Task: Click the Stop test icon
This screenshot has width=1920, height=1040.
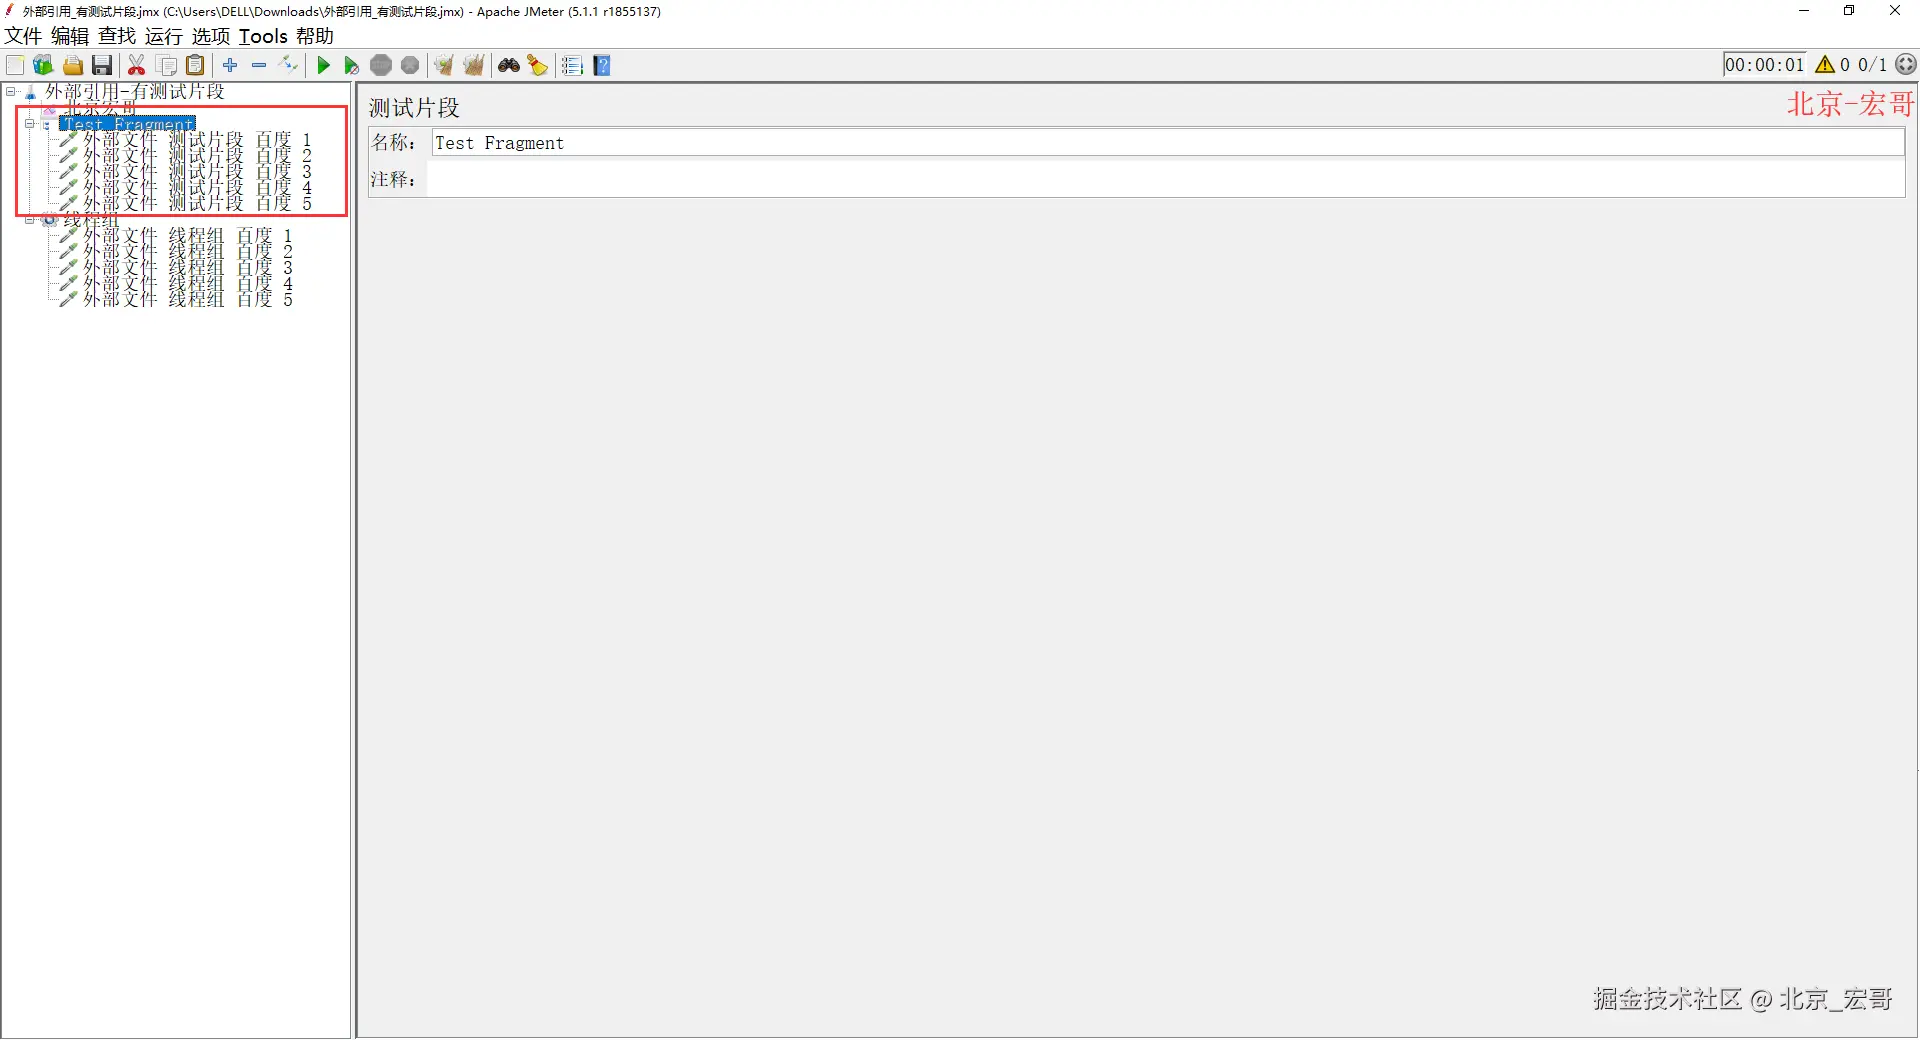Action: pos(381,66)
